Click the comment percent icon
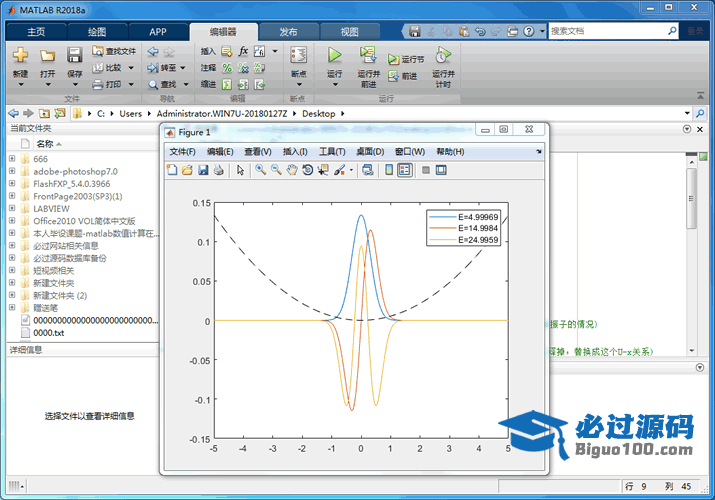Screen dimensions: 715x500 [227, 68]
